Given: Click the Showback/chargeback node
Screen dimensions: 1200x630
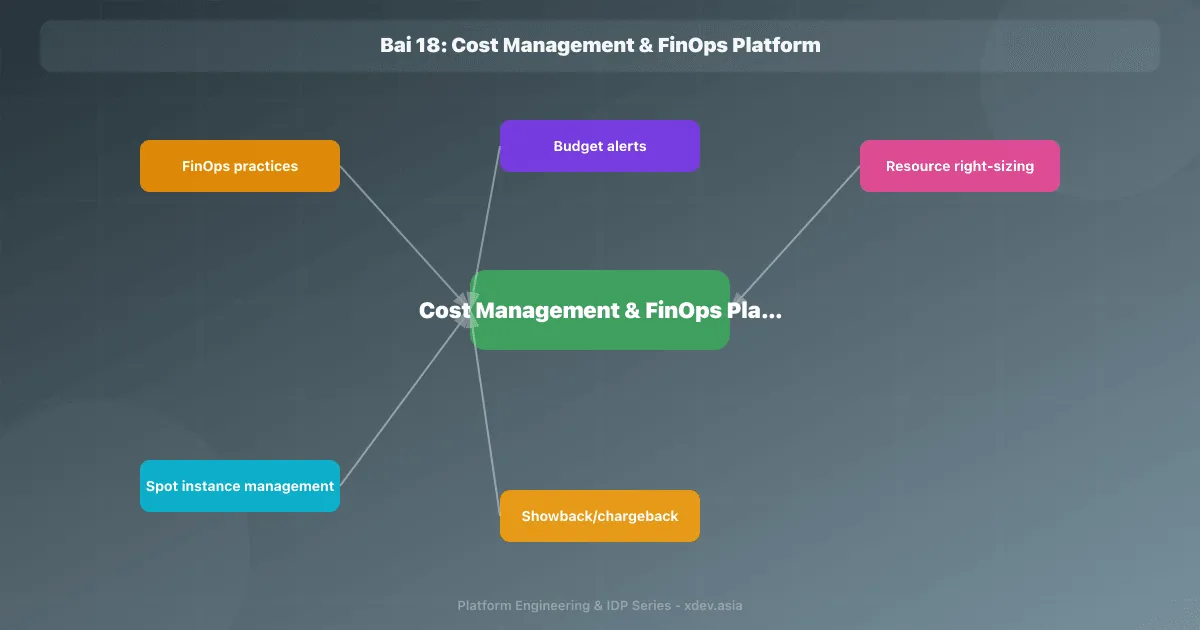Looking at the screenshot, I should coord(600,516).
